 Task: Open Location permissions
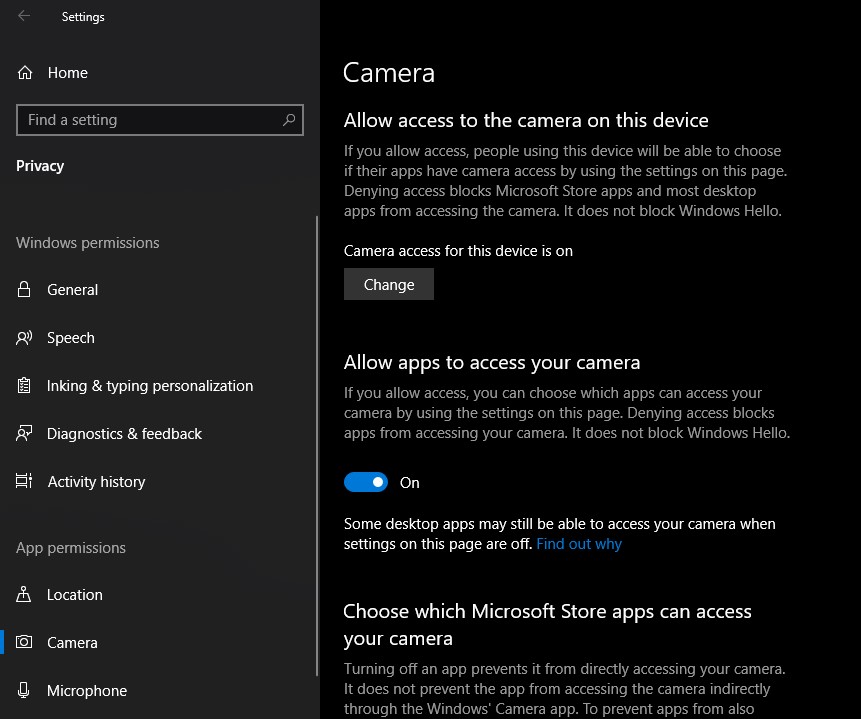click(x=158, y=594)
